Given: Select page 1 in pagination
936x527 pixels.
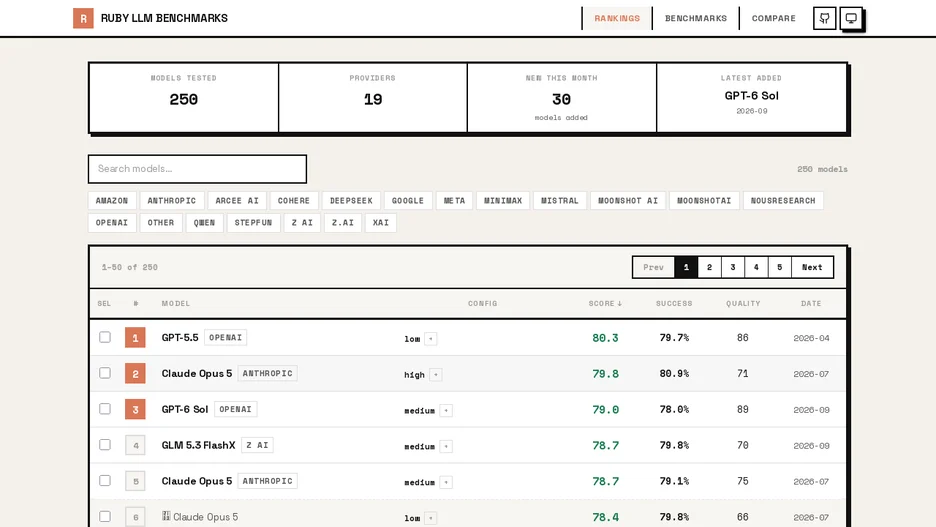Looking at the screenshot, I should [686, 267].
